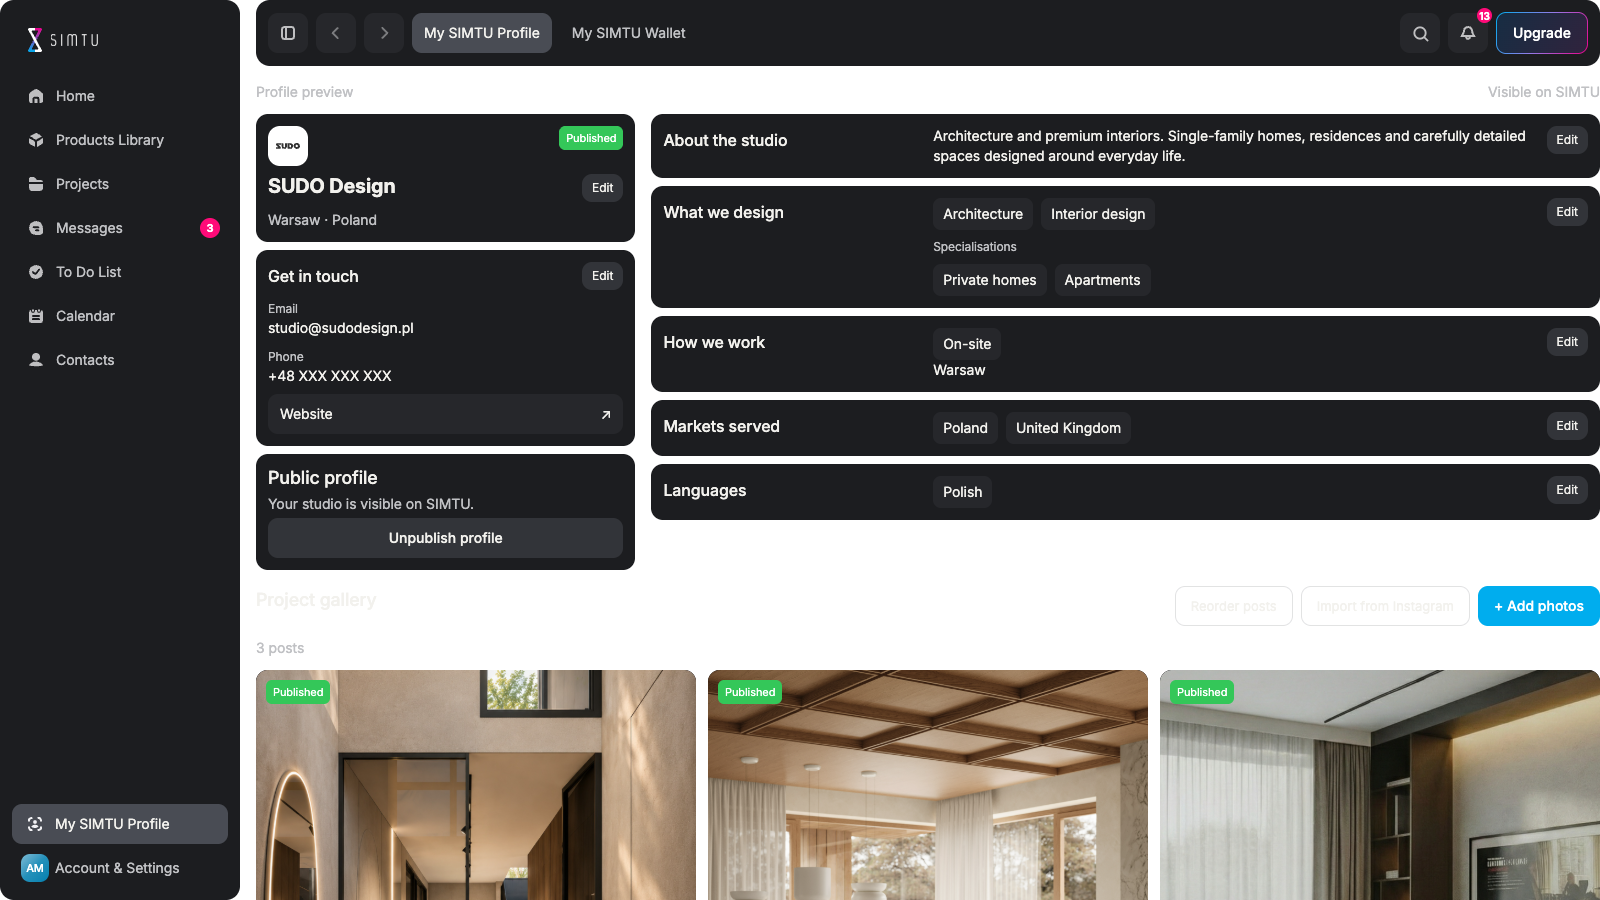This screenshot has height=900, width=1600.
Task: Open notifications bell icon
Action: point(1468,33)
